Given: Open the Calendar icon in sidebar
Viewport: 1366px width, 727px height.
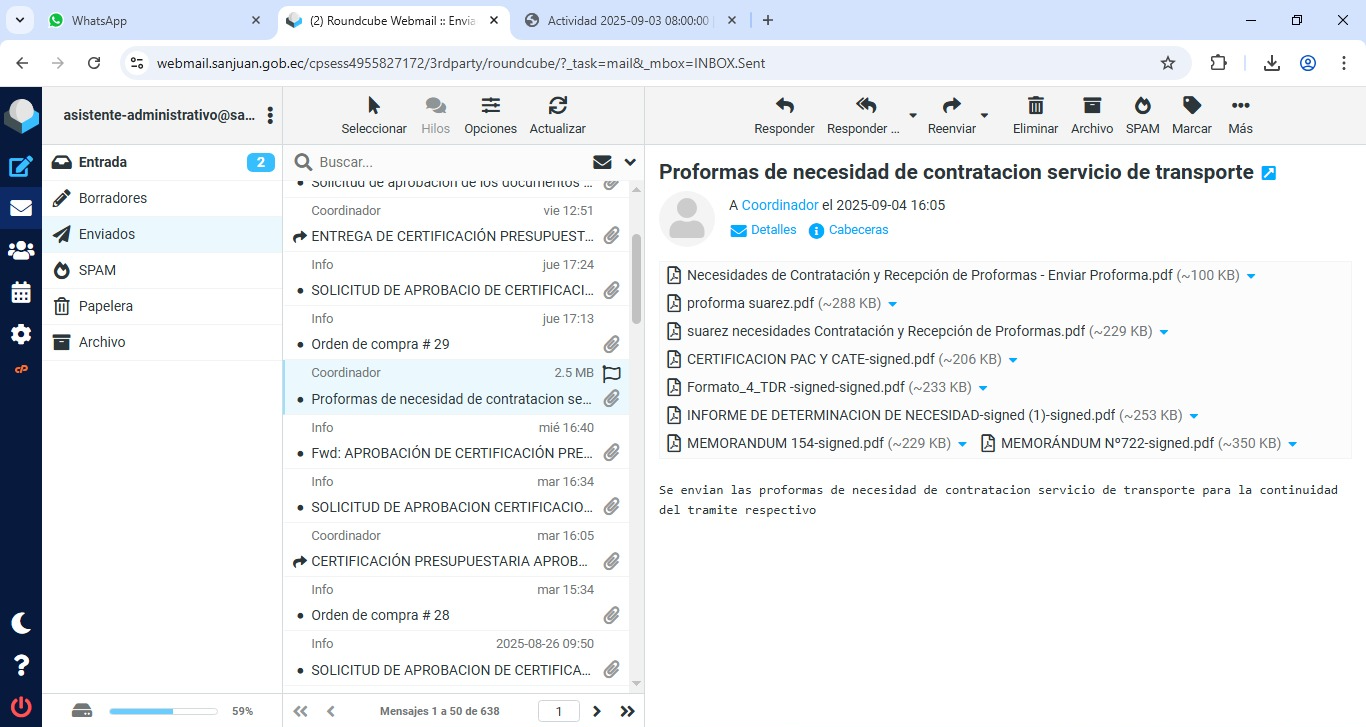Looking at the screenshot, I should click(x=21, y=292).
